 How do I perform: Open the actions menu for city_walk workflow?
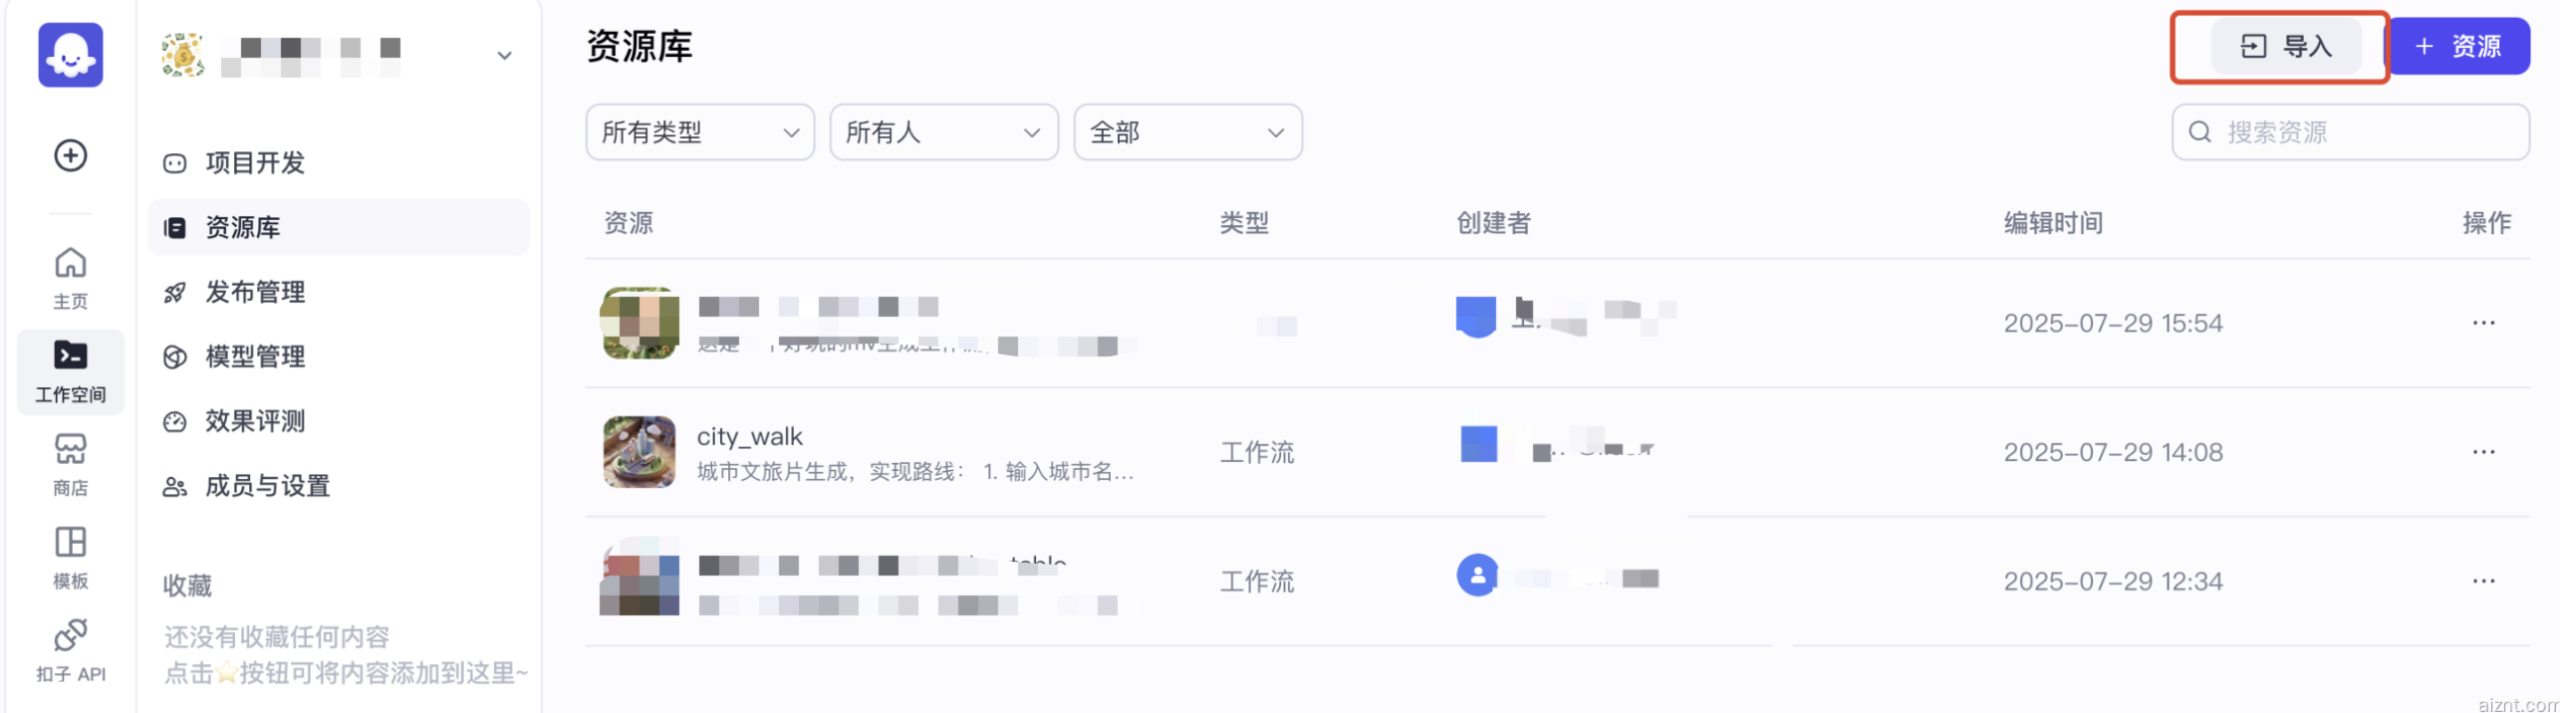[x=2485, y=452]
